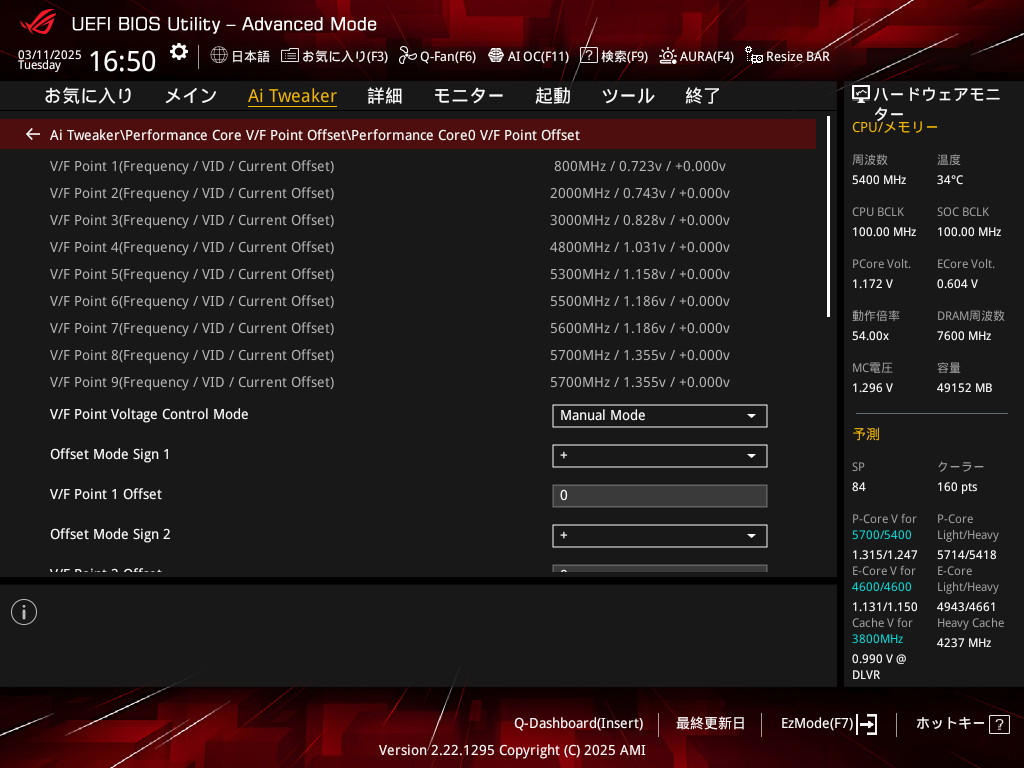This screenshot has height=768, width=1024.
Task: Click the Offset Mode Sign 1 label
Action: click(x=110, y=455)
